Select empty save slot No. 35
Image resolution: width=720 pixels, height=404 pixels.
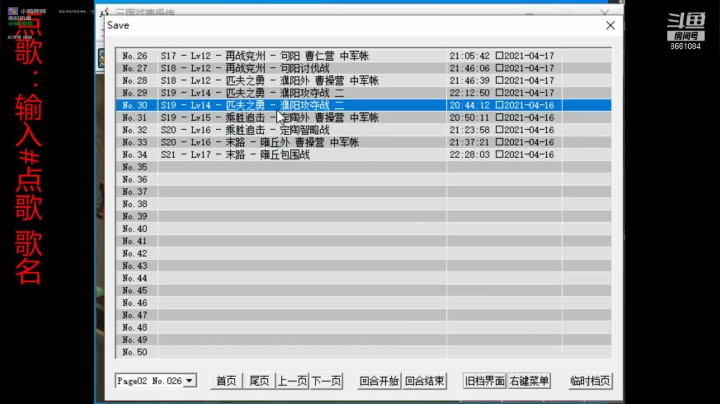pyautogui.click(x=363, y=167)
